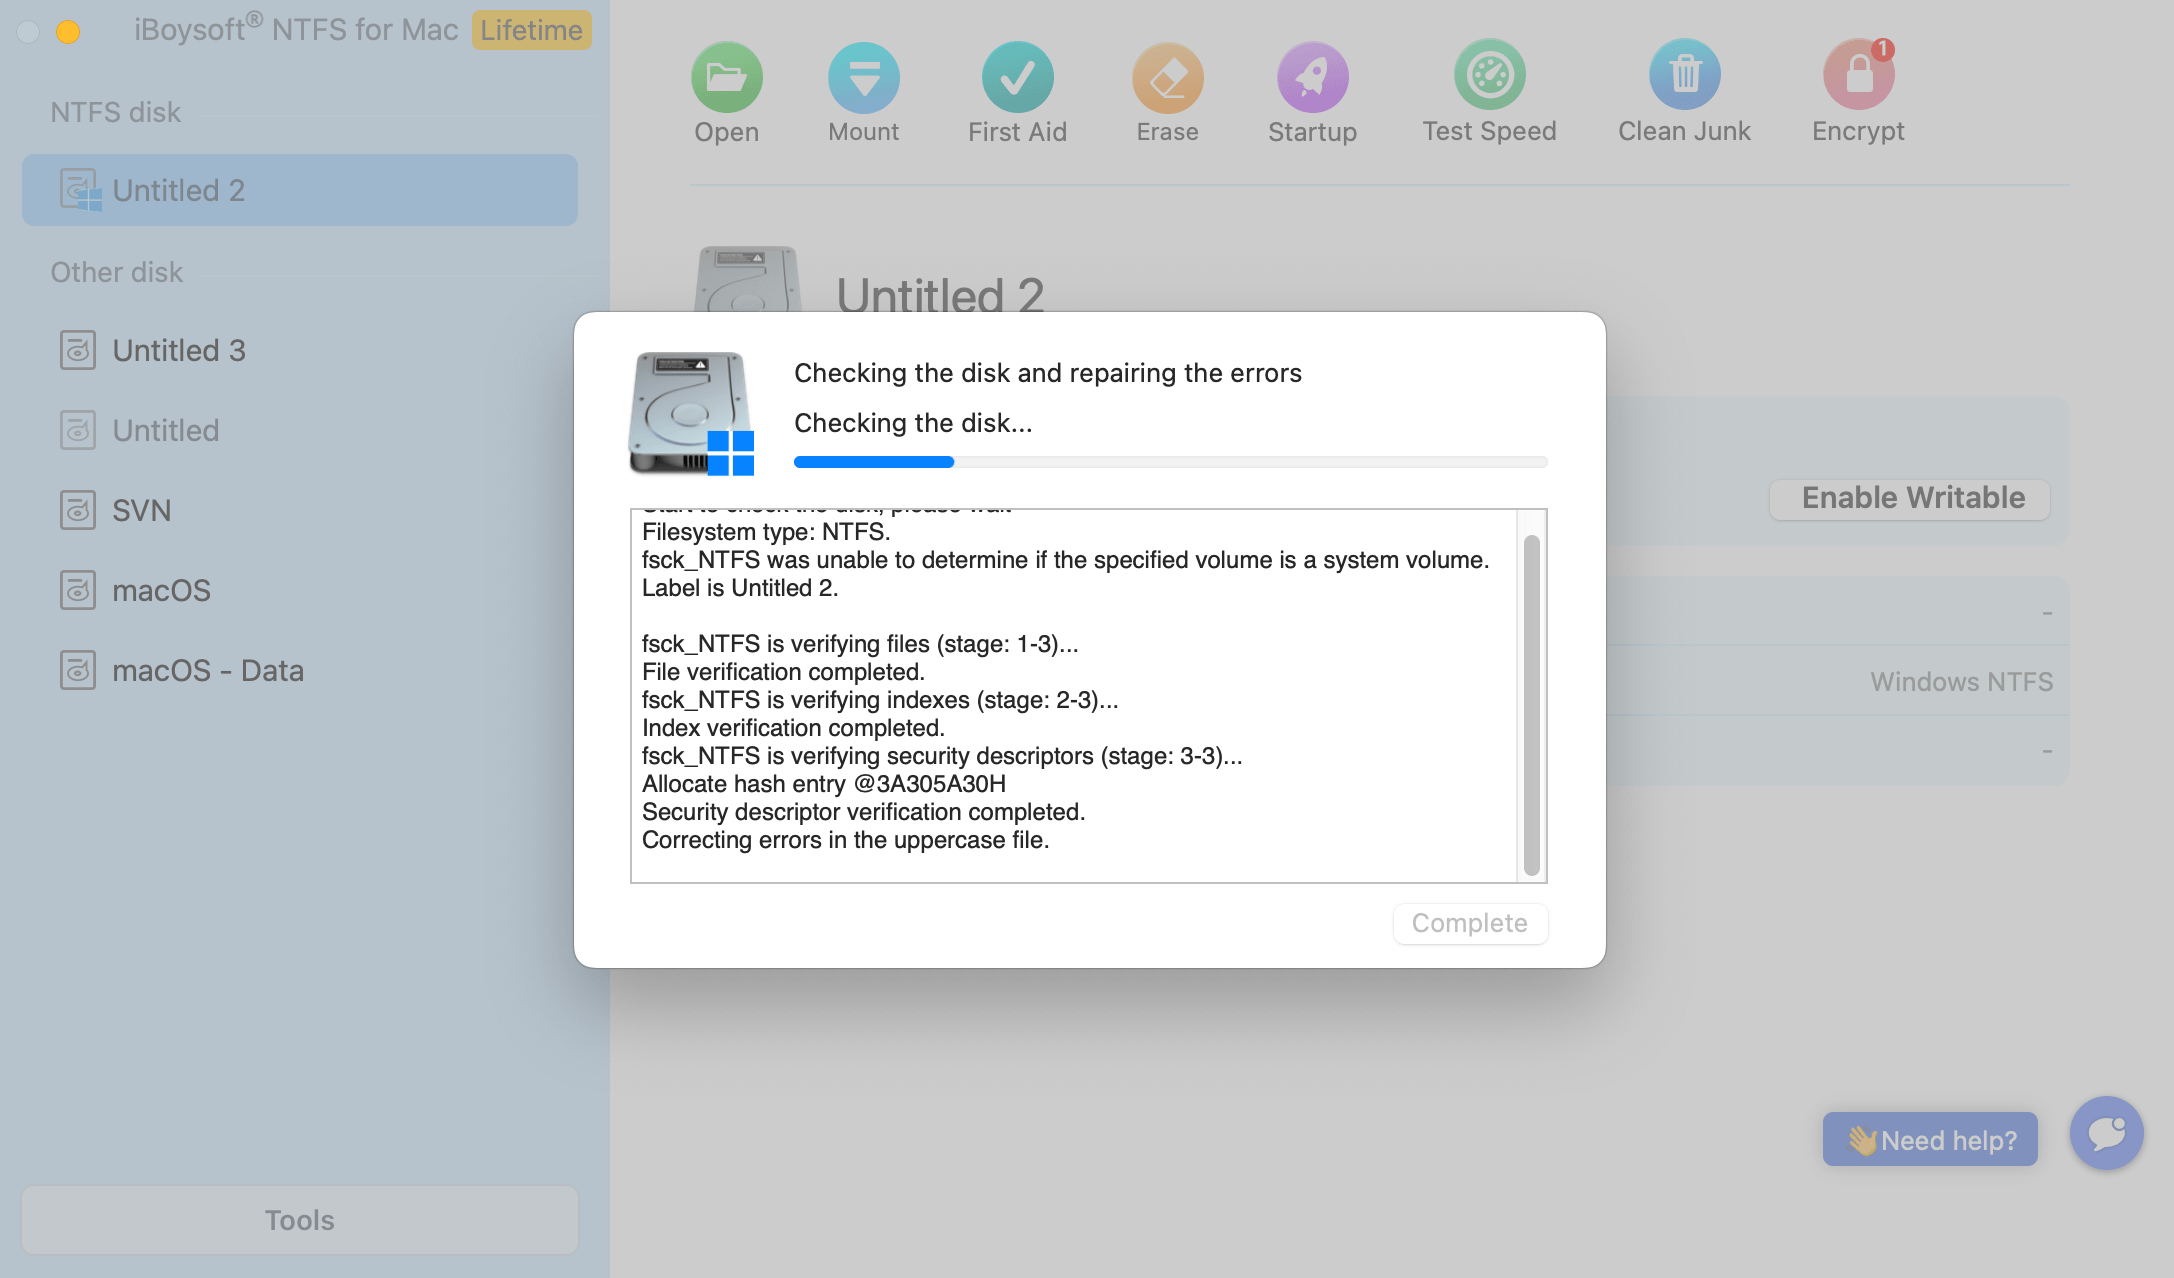Screen dimensions: 2174x1278
Task: Click the 'NTFS disk' section header
Action: pos(116,112)
